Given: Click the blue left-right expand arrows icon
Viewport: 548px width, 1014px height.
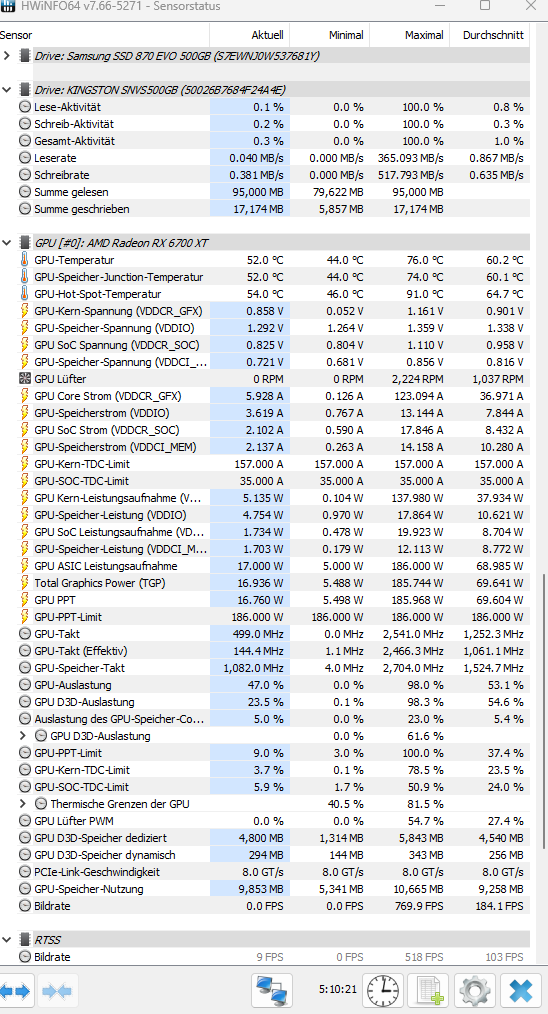Looking at the screenshot, I should [14, 990].
